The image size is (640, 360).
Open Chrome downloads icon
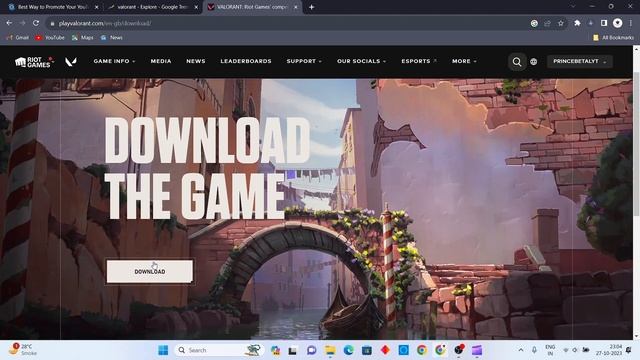(x=591, y=23)
